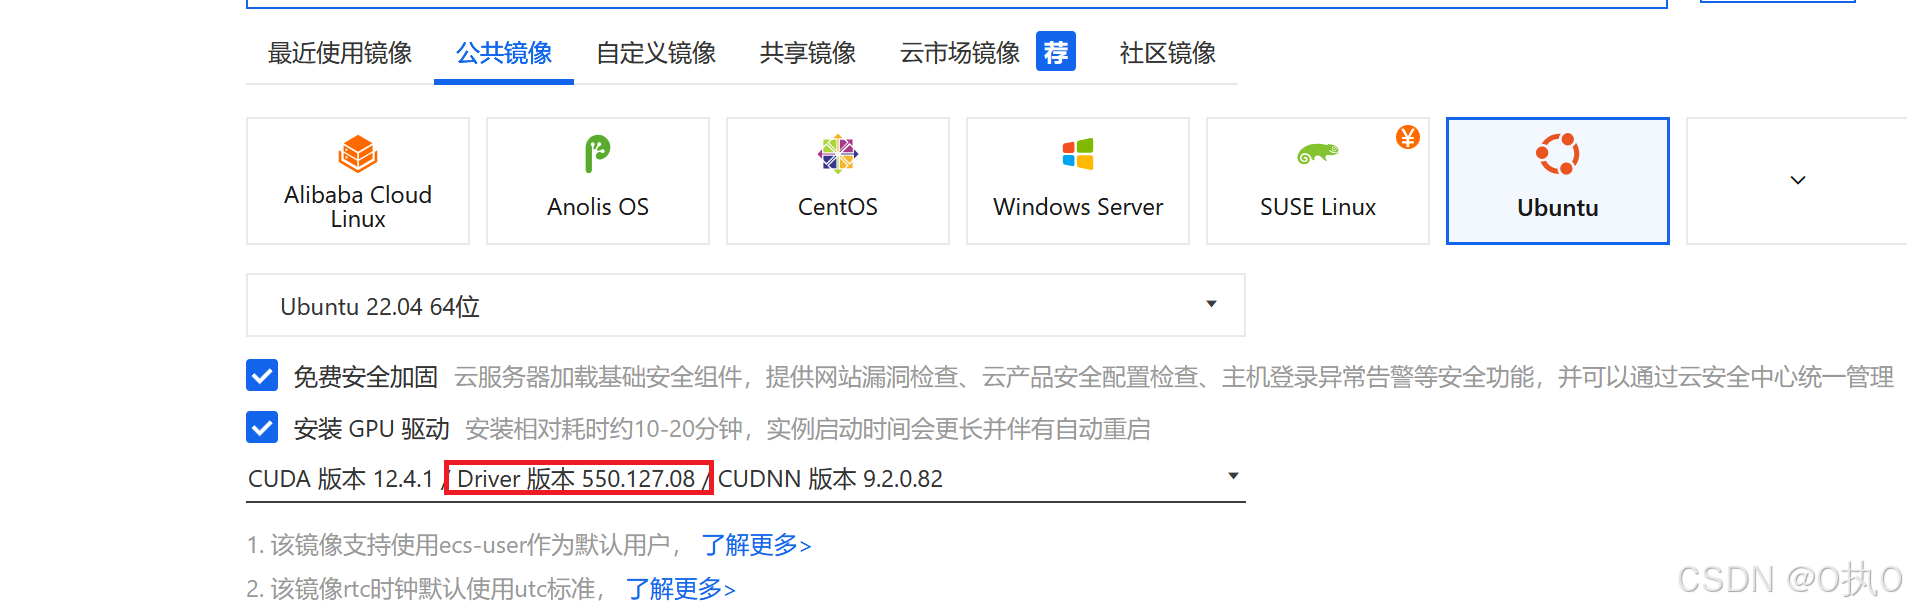Choose the Anolis OS logo
Viewport: 1907px width, 611px height.
tap(597, 154)
